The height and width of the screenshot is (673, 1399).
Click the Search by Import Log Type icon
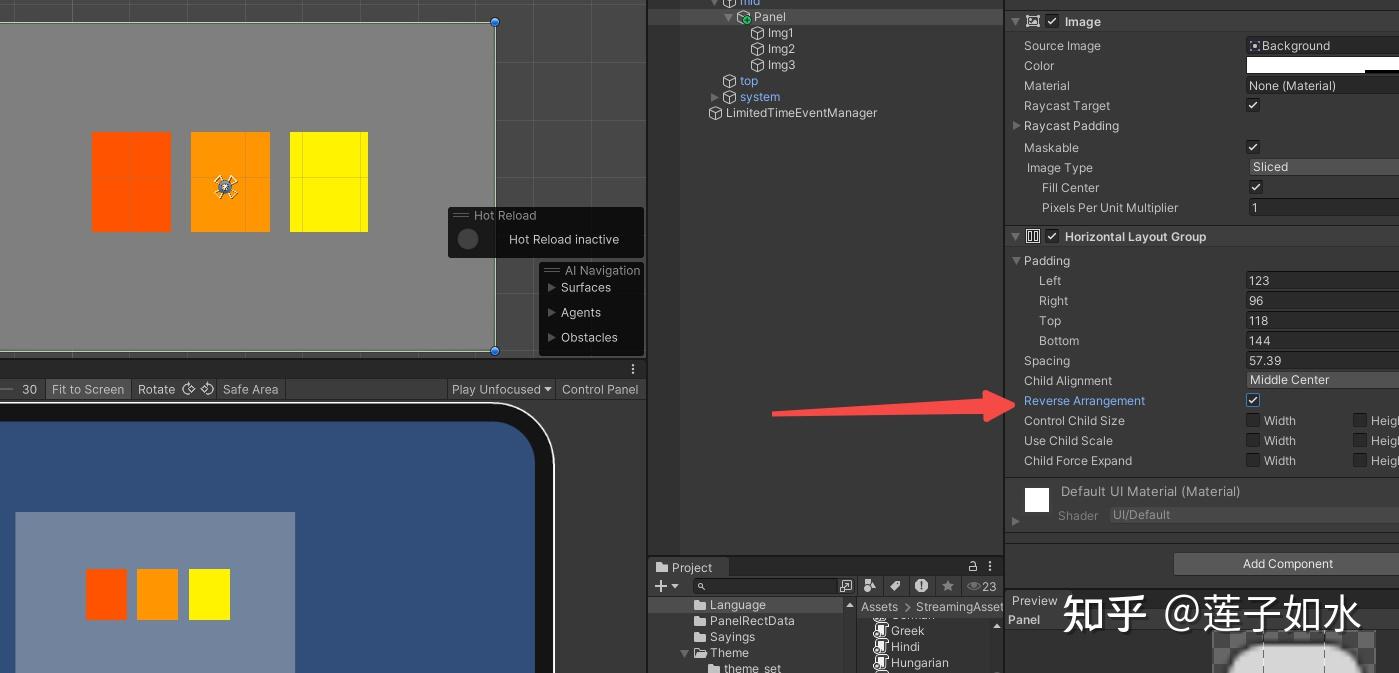(921, 586)
